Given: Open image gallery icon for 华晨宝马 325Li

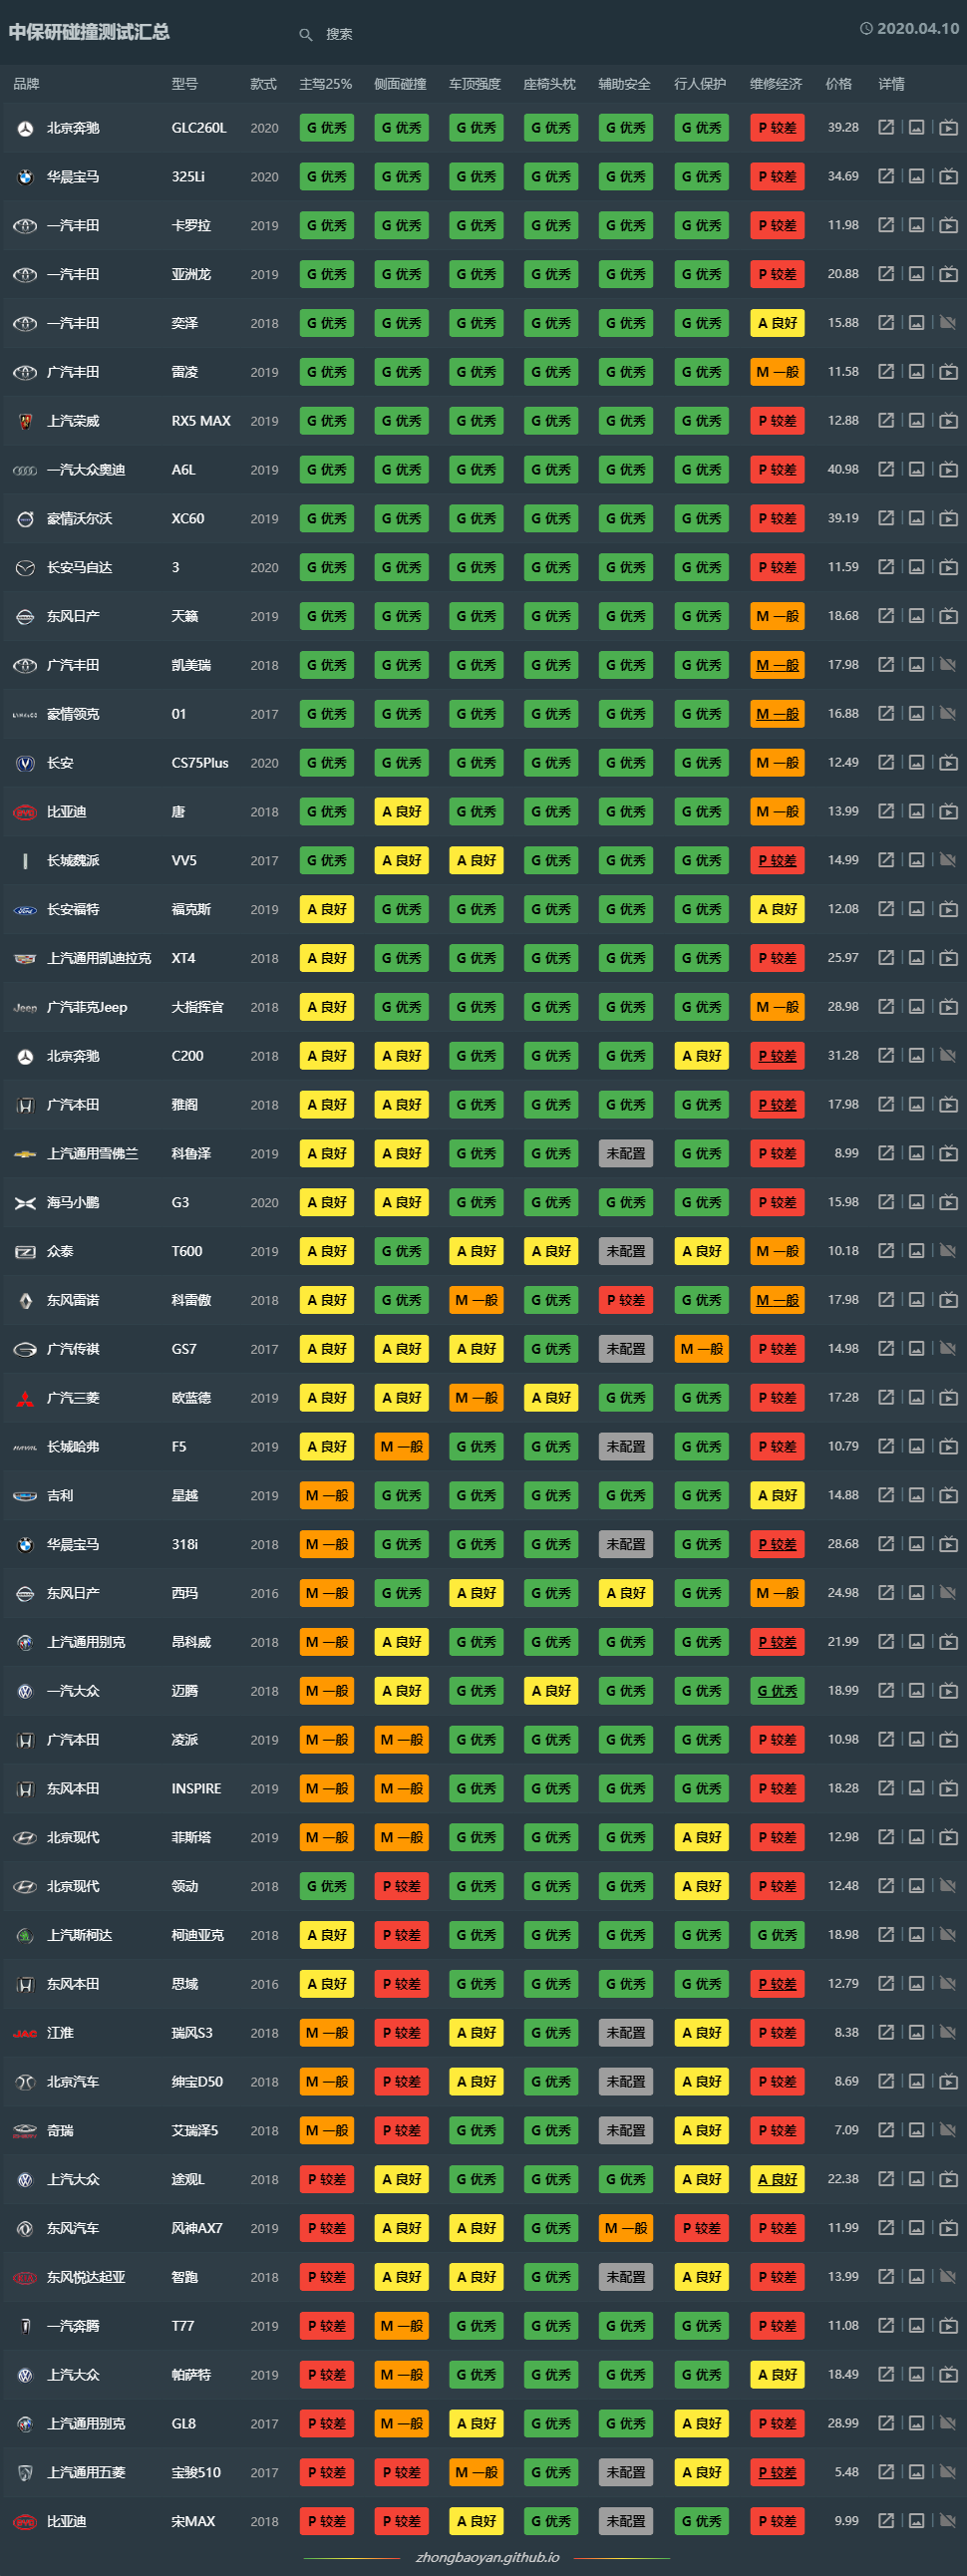Looking at the screenshot, I should [916, 177].
